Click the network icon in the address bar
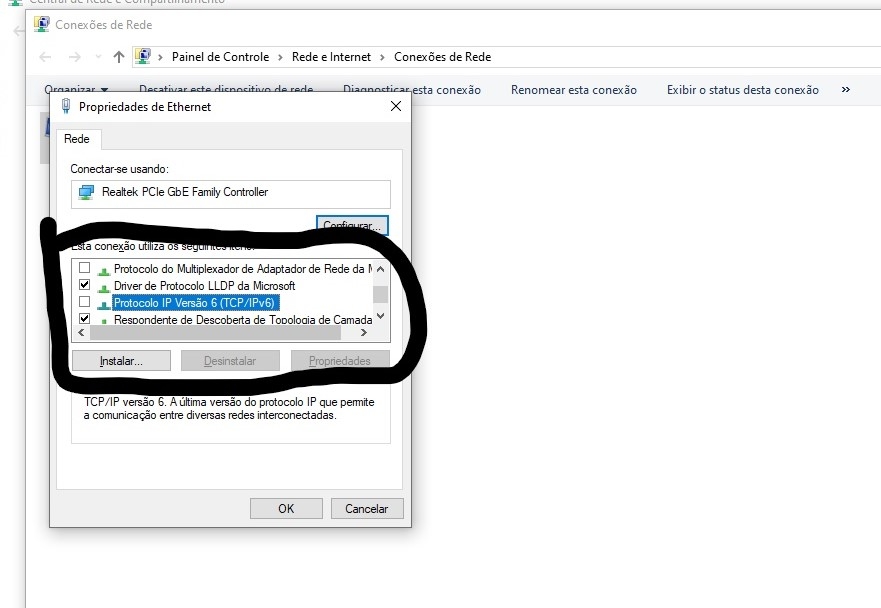Screen dimensions: 881x608 [x=143, y=56]
